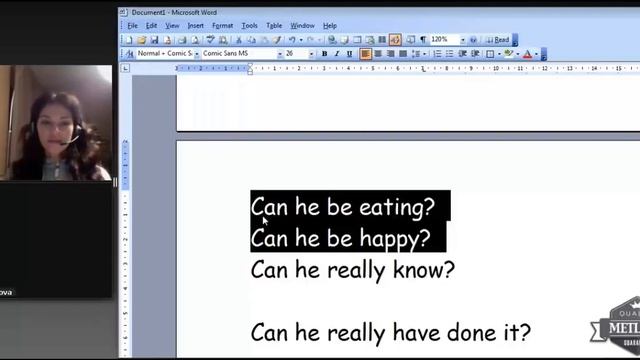Click the Permission icon next to Save
This screenshot has height=360, width=640.
click(167, 40)
